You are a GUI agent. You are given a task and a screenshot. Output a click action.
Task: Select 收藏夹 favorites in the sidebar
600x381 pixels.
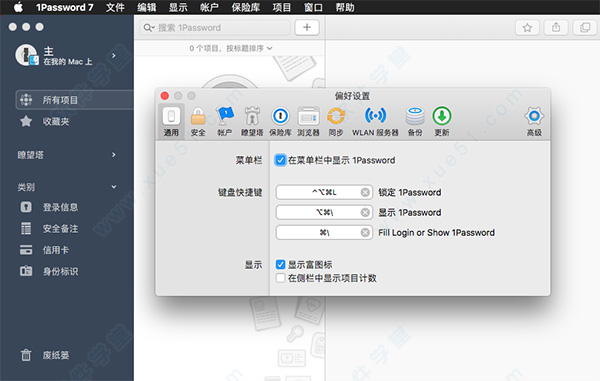[56, 122]
